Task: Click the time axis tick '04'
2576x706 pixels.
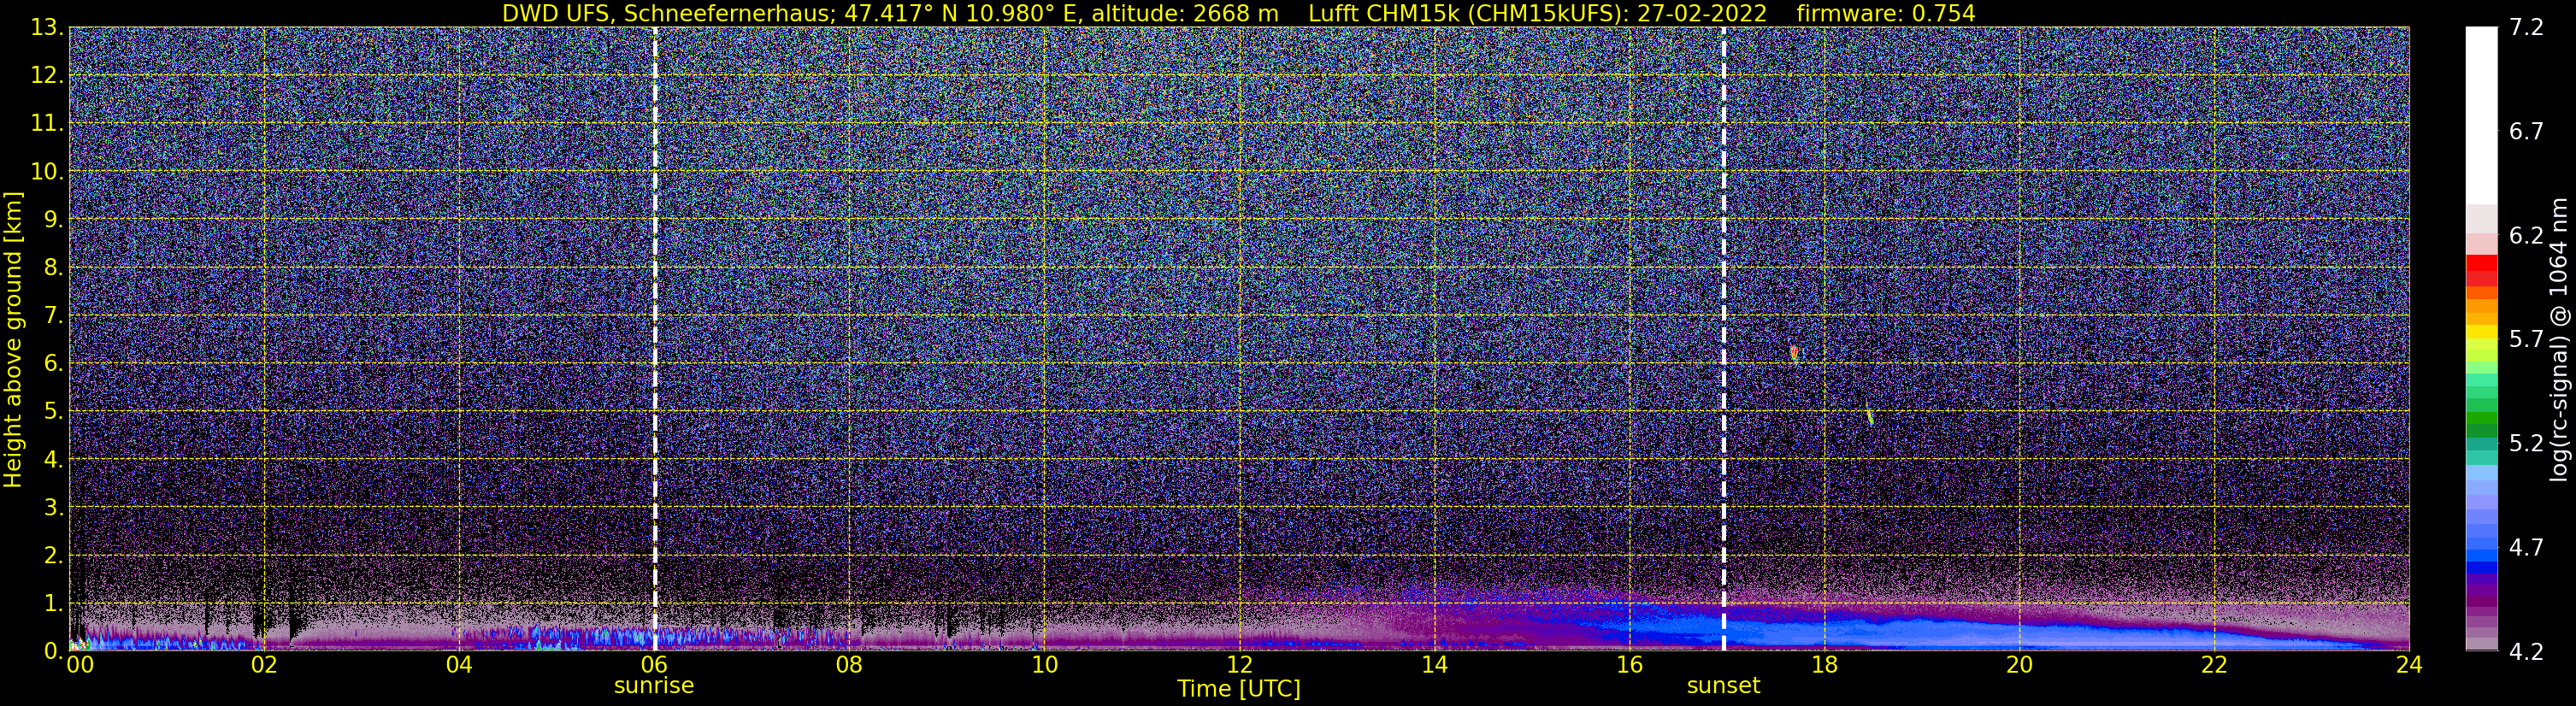Action: coord(459,666)
